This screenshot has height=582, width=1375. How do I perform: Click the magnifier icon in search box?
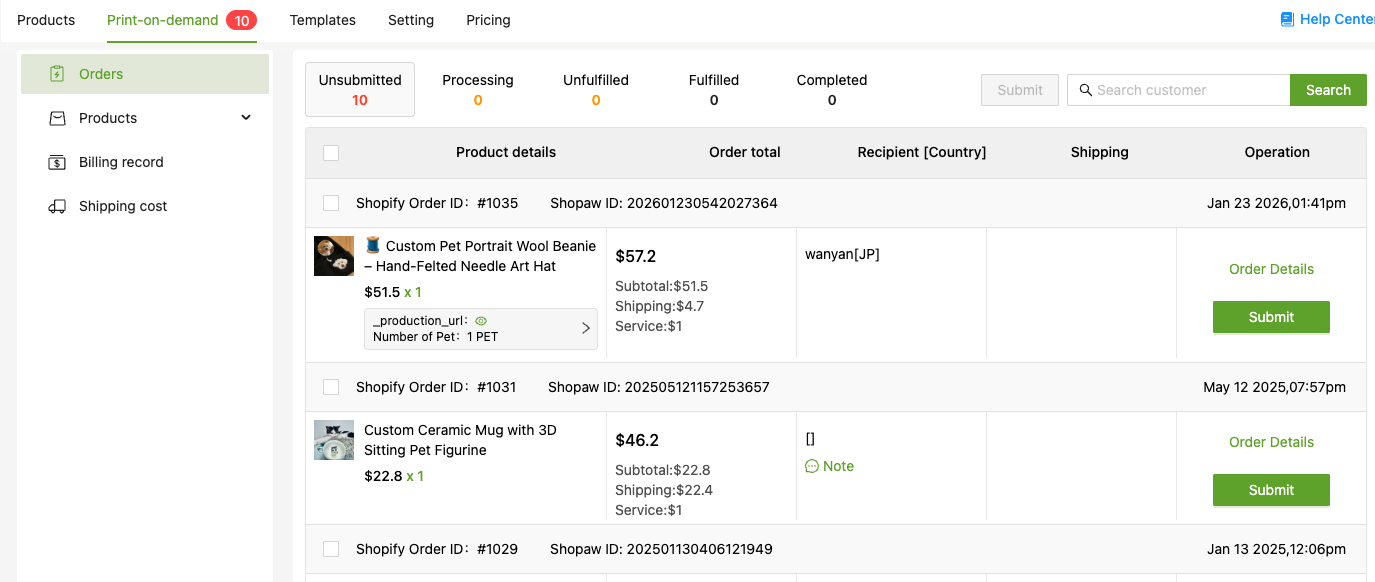tap(1085, 90)
